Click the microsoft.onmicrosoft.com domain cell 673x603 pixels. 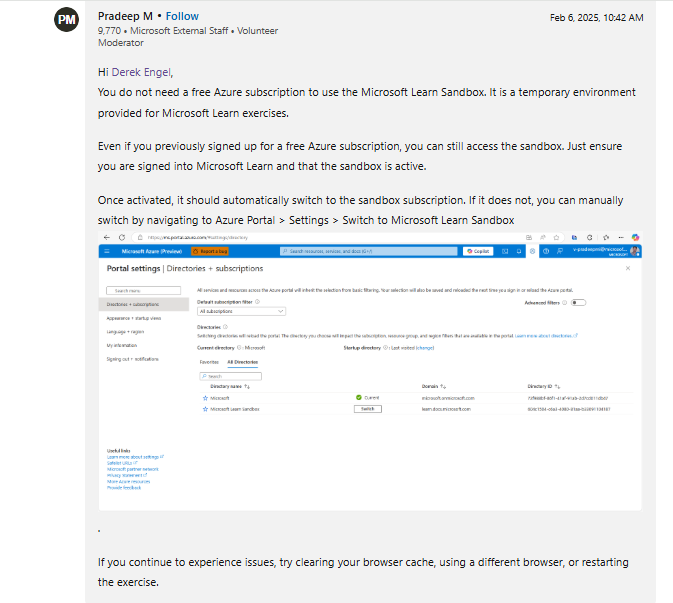(448, 398)
